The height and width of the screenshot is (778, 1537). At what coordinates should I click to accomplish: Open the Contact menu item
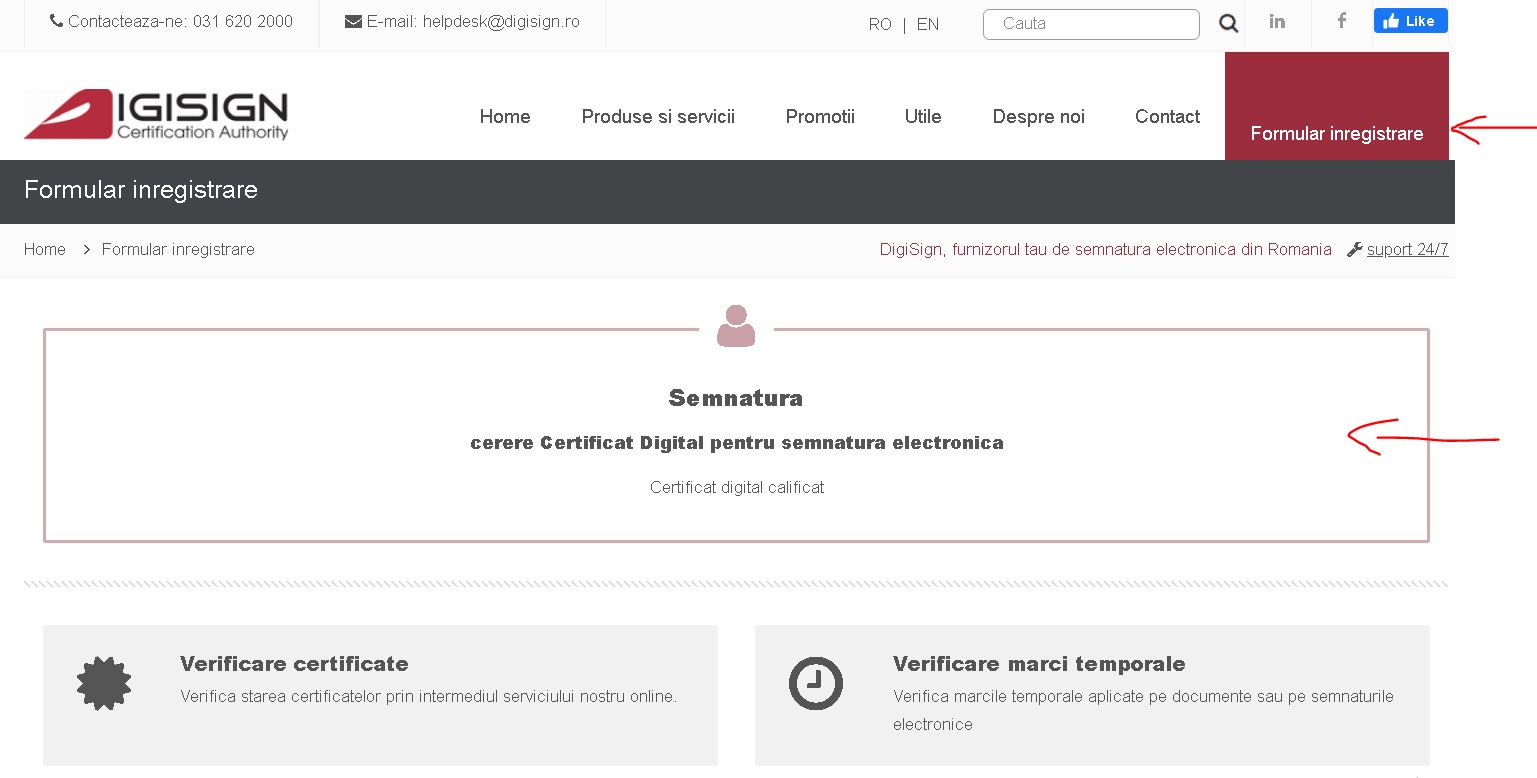click(1167, 117)
